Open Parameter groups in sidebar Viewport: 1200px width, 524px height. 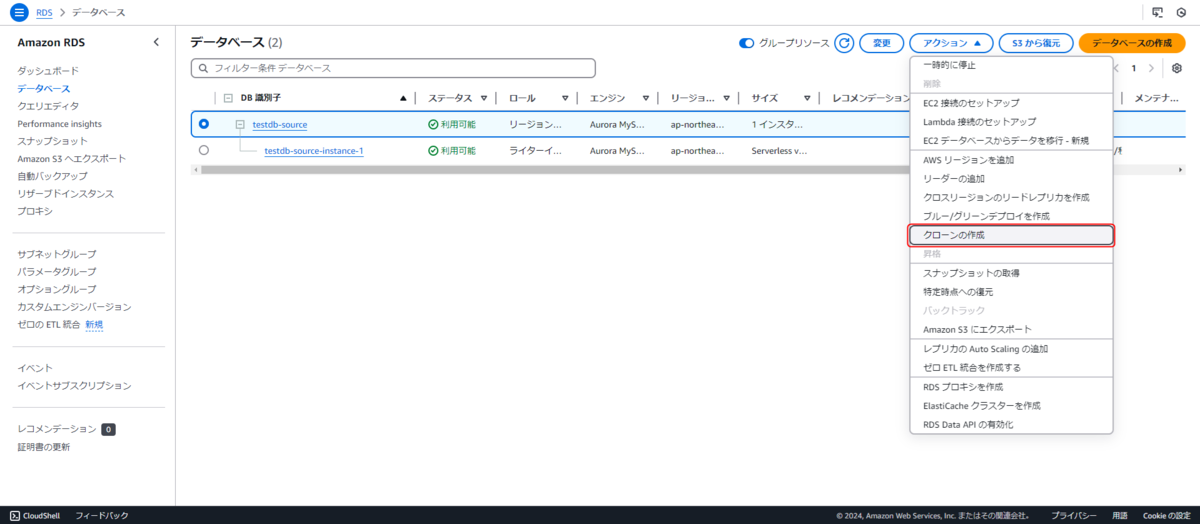click(56, 272)
